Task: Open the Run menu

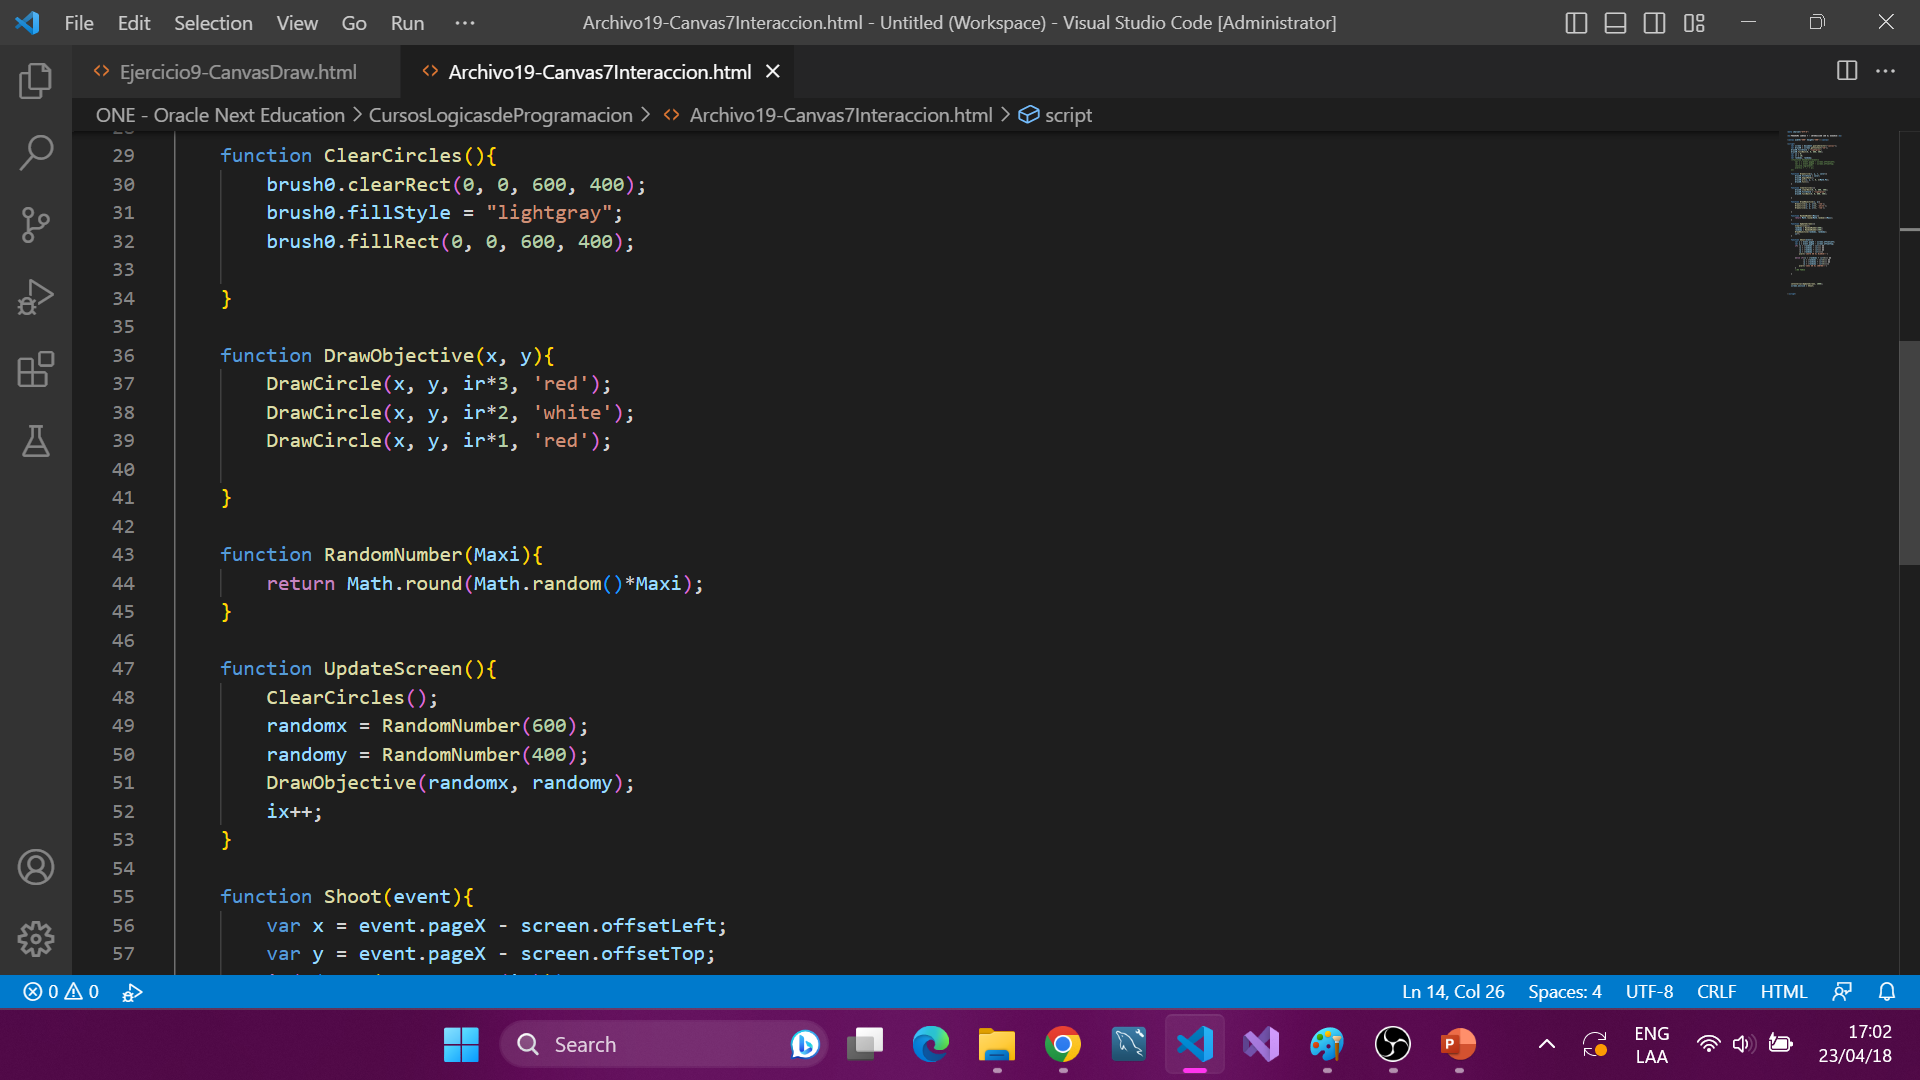Action: (407, 22)
